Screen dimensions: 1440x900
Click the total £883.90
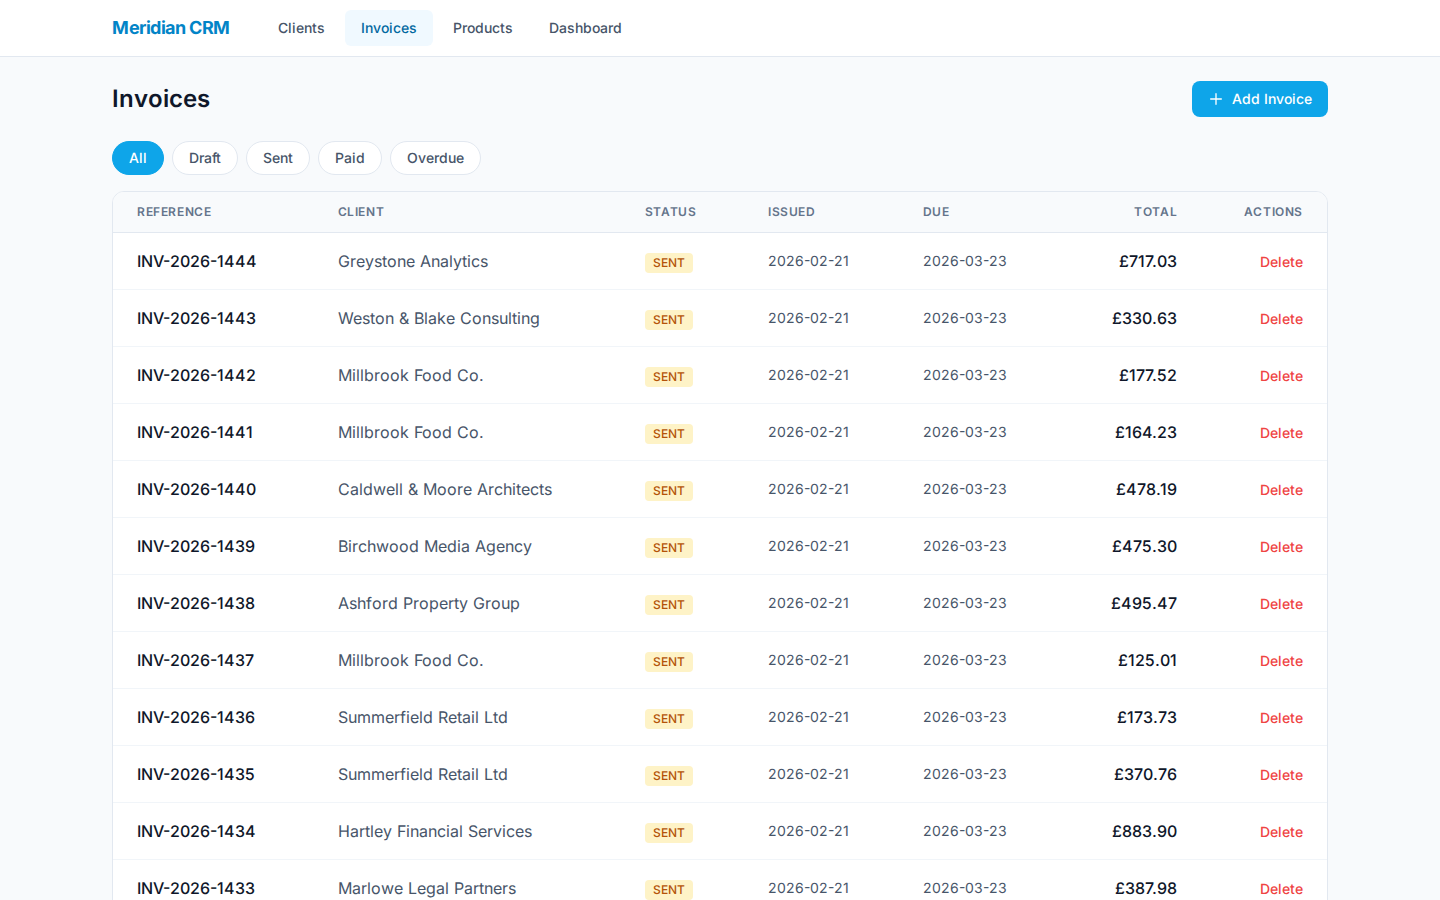[1144, 831]
